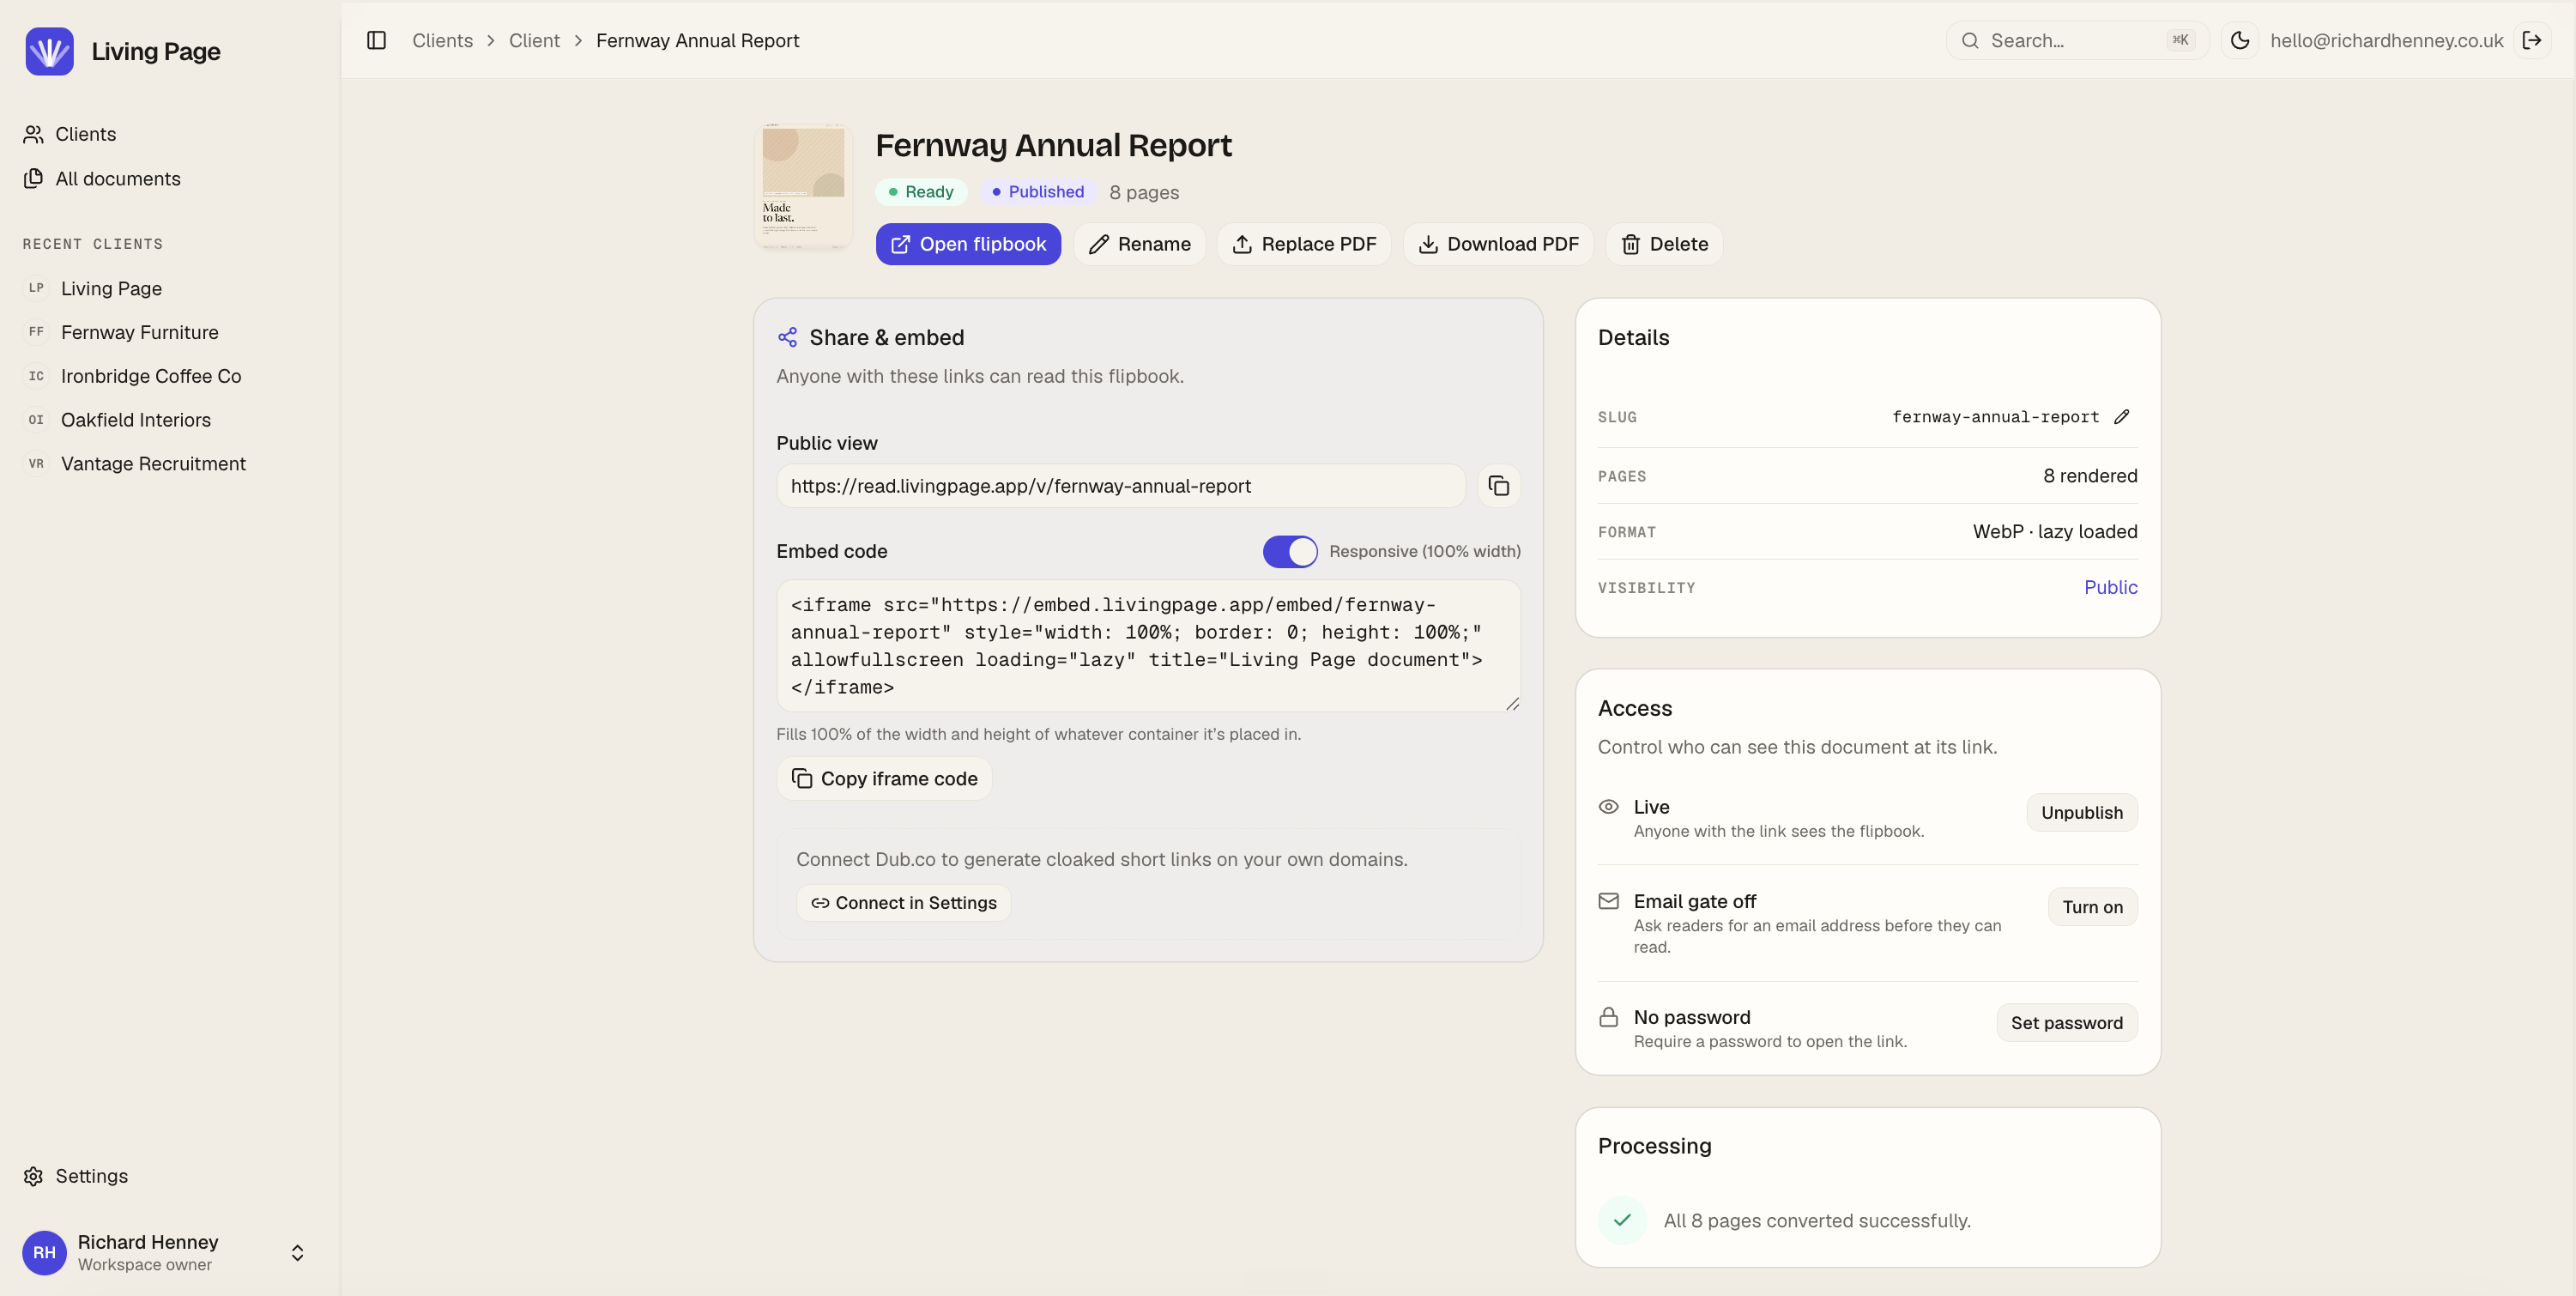Copy the public view URL icon
This screenshot has width=2576, height=1296.
click(1498, 486)
